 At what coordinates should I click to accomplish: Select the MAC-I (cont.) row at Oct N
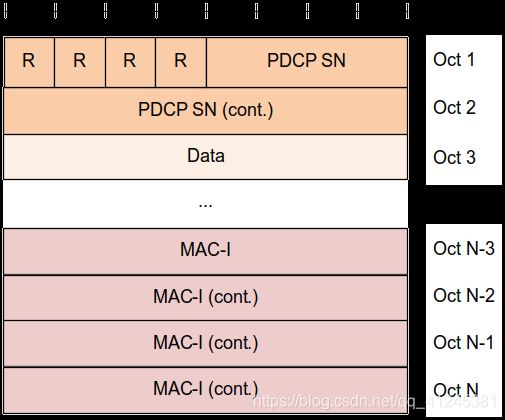coord(206,391)
